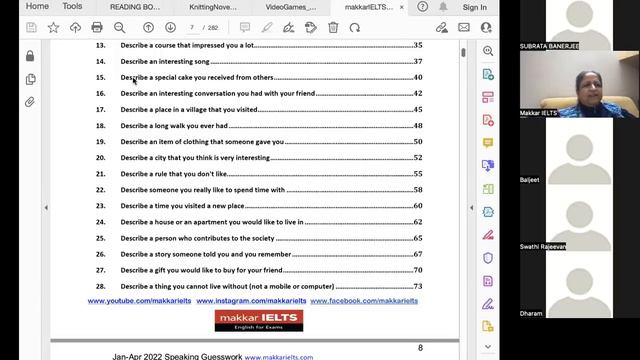Switch to the Tools tab
Viewport: 640px width, 360px height.
[x=72, y=6]
